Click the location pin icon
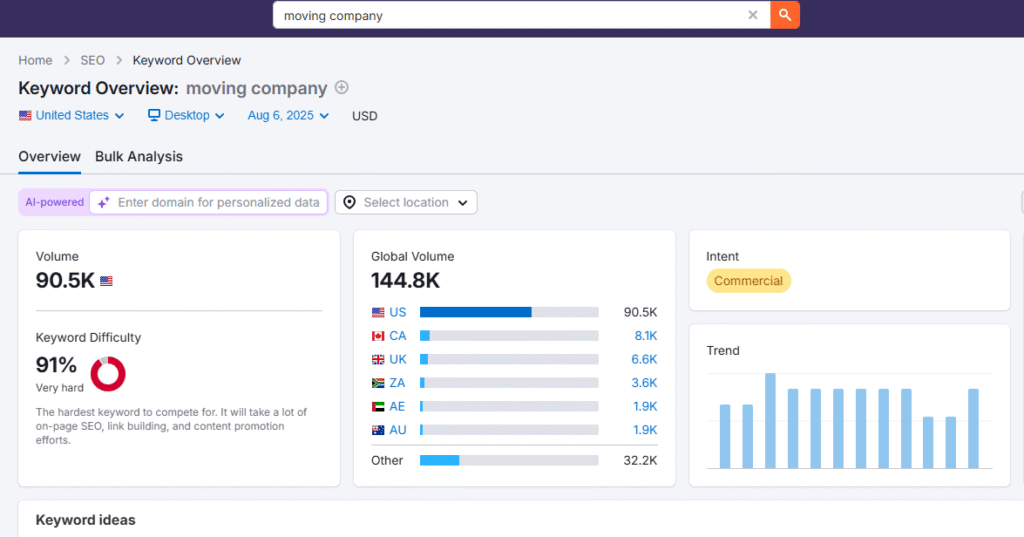 tap(349, 203)
